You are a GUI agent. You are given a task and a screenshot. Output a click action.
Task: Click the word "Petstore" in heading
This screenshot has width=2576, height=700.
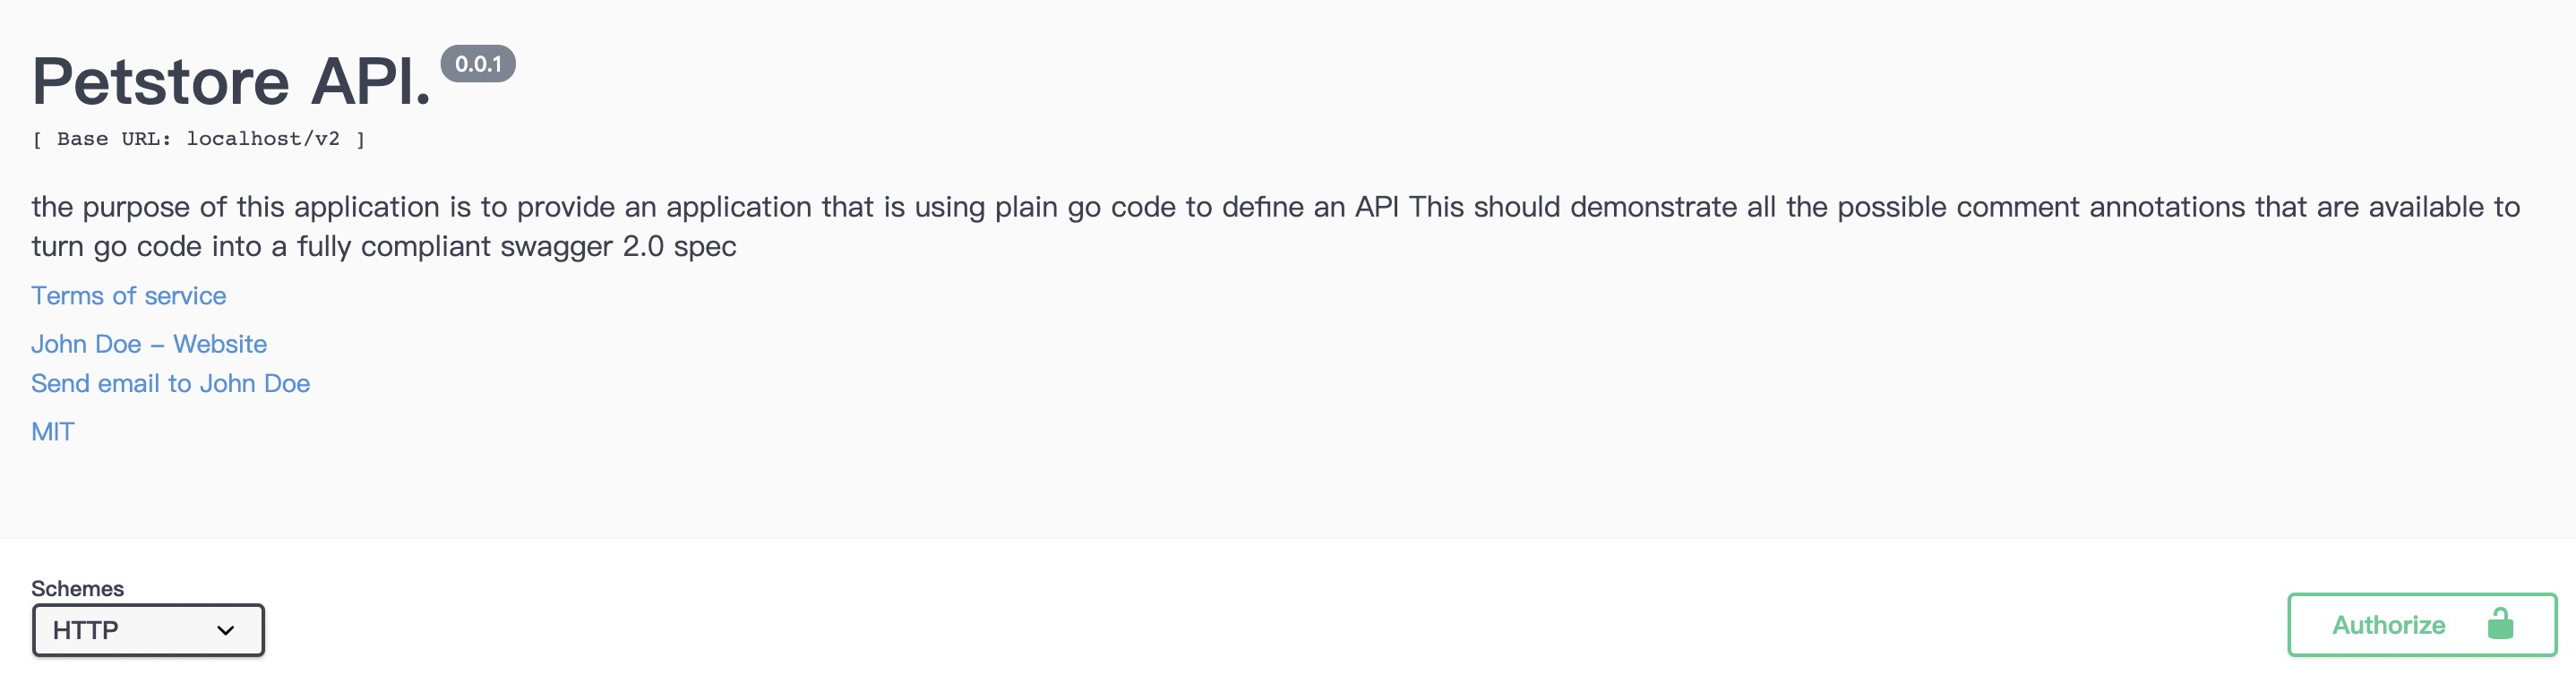click(161, 81)
